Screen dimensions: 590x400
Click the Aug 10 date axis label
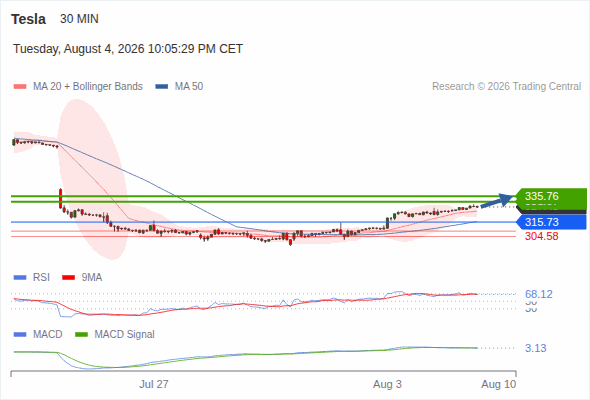click(x=499, y=384)
